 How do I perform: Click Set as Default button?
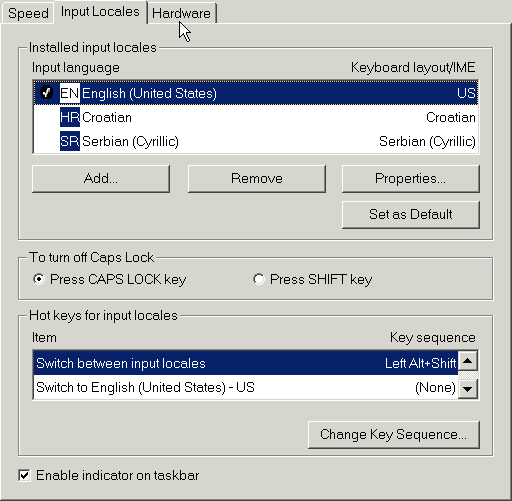click(x=411, y=214)
